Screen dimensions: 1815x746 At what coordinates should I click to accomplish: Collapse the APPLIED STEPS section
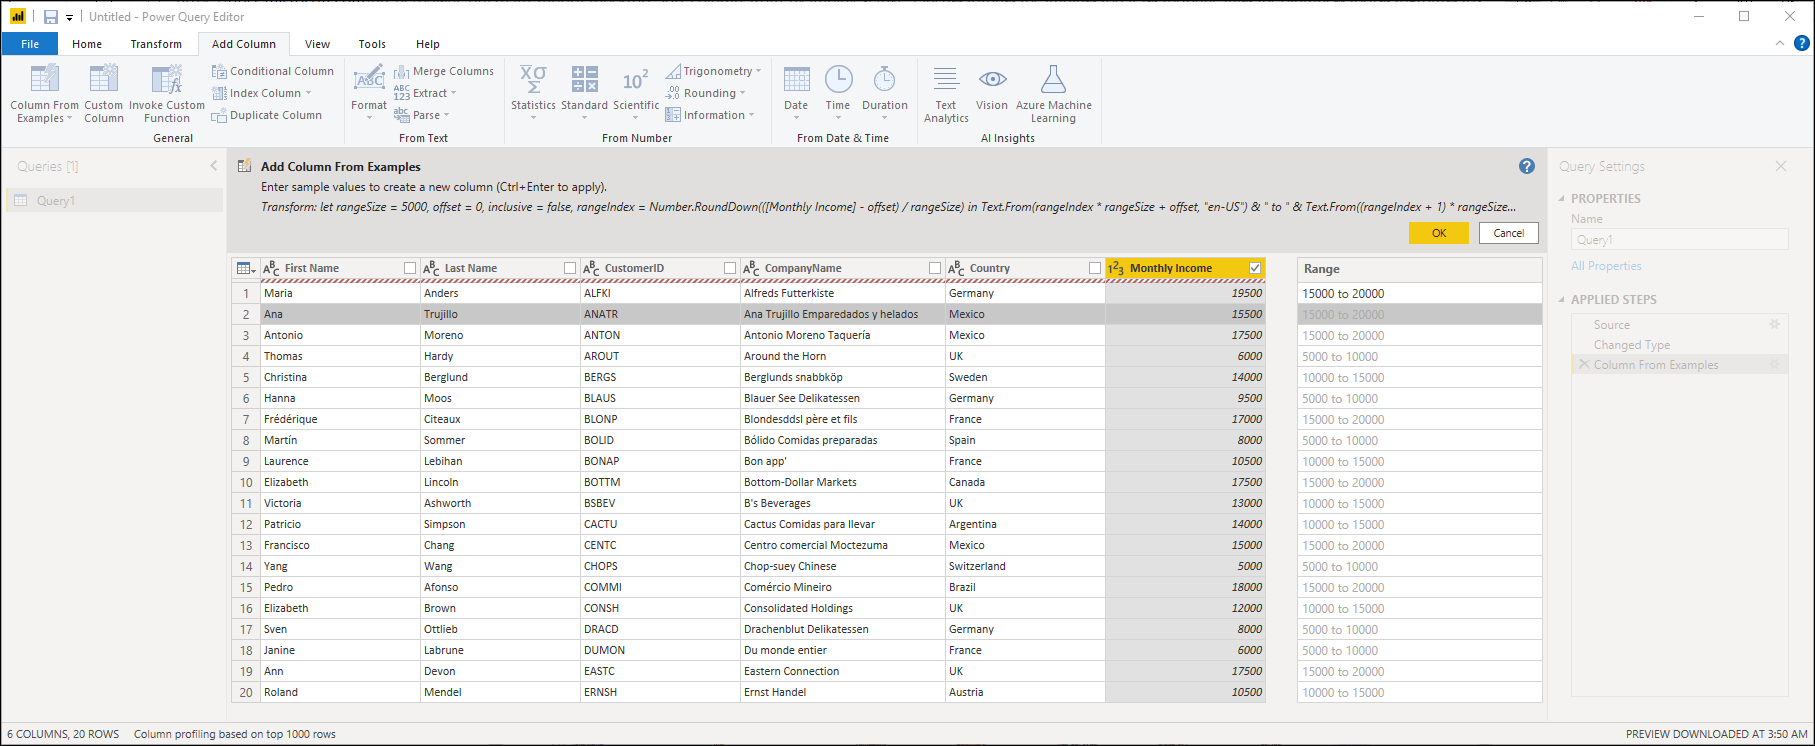coord(1562,299)
